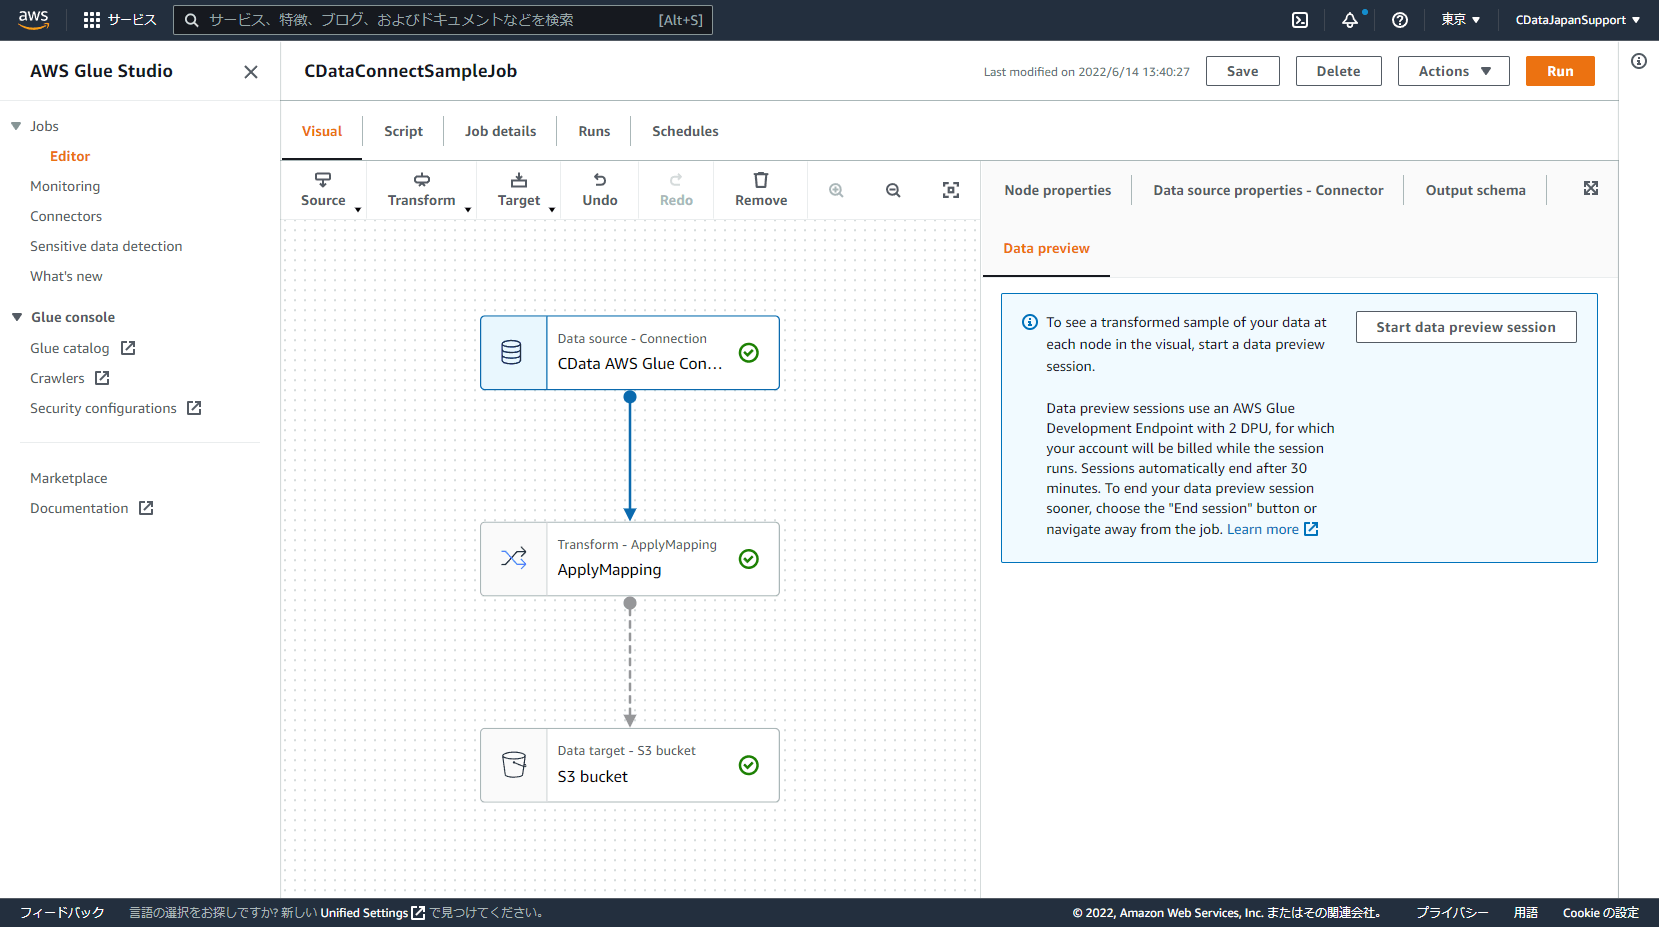Open Glue catalog external link icon
This screenshot has height=927, width=1659.
[x=128, y=348]
